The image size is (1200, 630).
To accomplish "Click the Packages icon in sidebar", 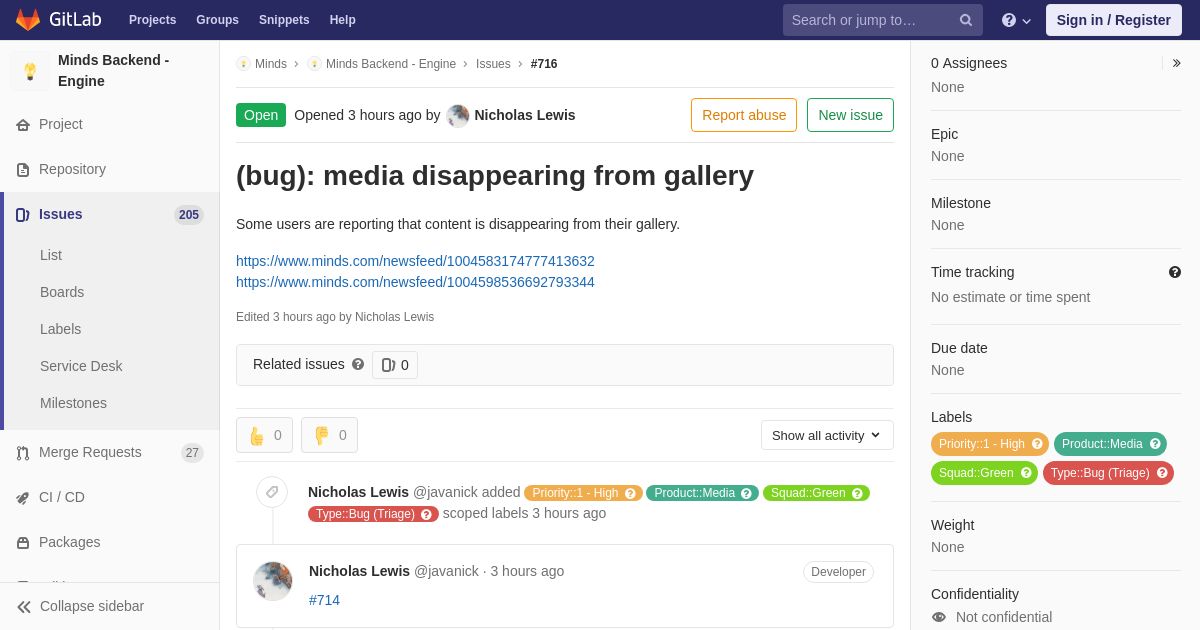I will click(23, 543).
